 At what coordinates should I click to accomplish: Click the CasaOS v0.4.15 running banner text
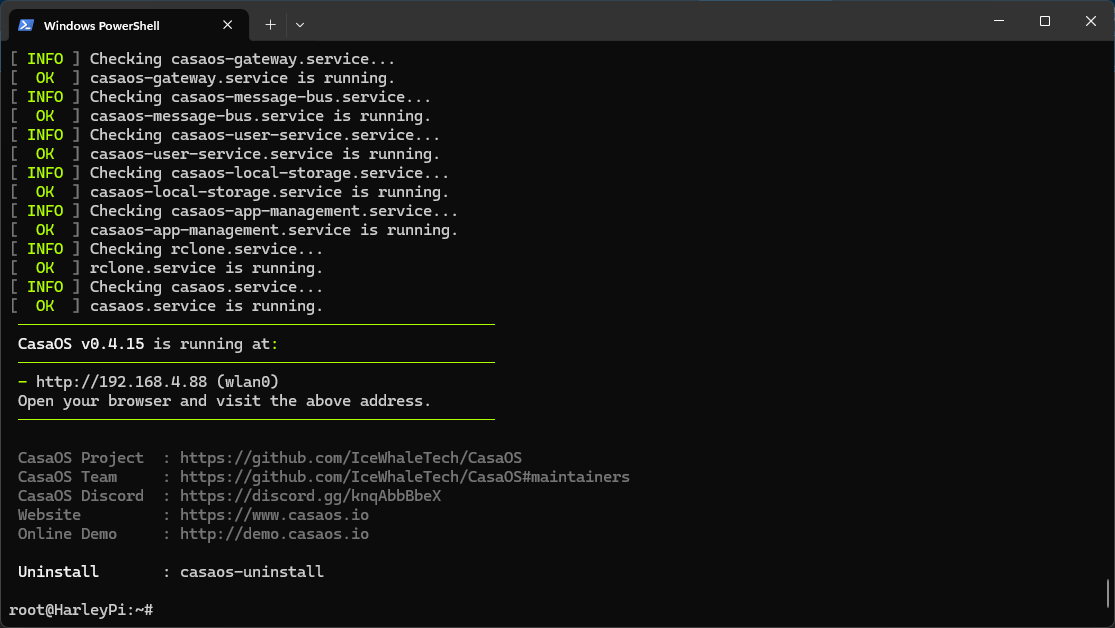point(144,344)
